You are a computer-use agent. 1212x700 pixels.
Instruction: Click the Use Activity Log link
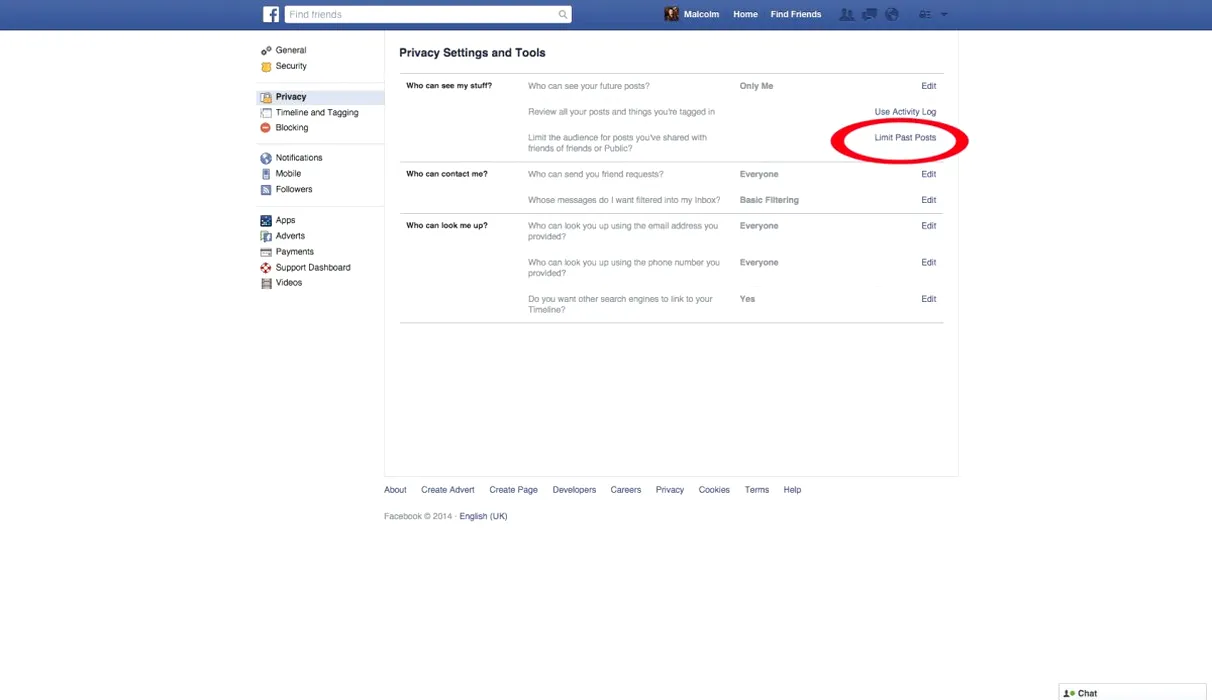[x=905, y=112]
